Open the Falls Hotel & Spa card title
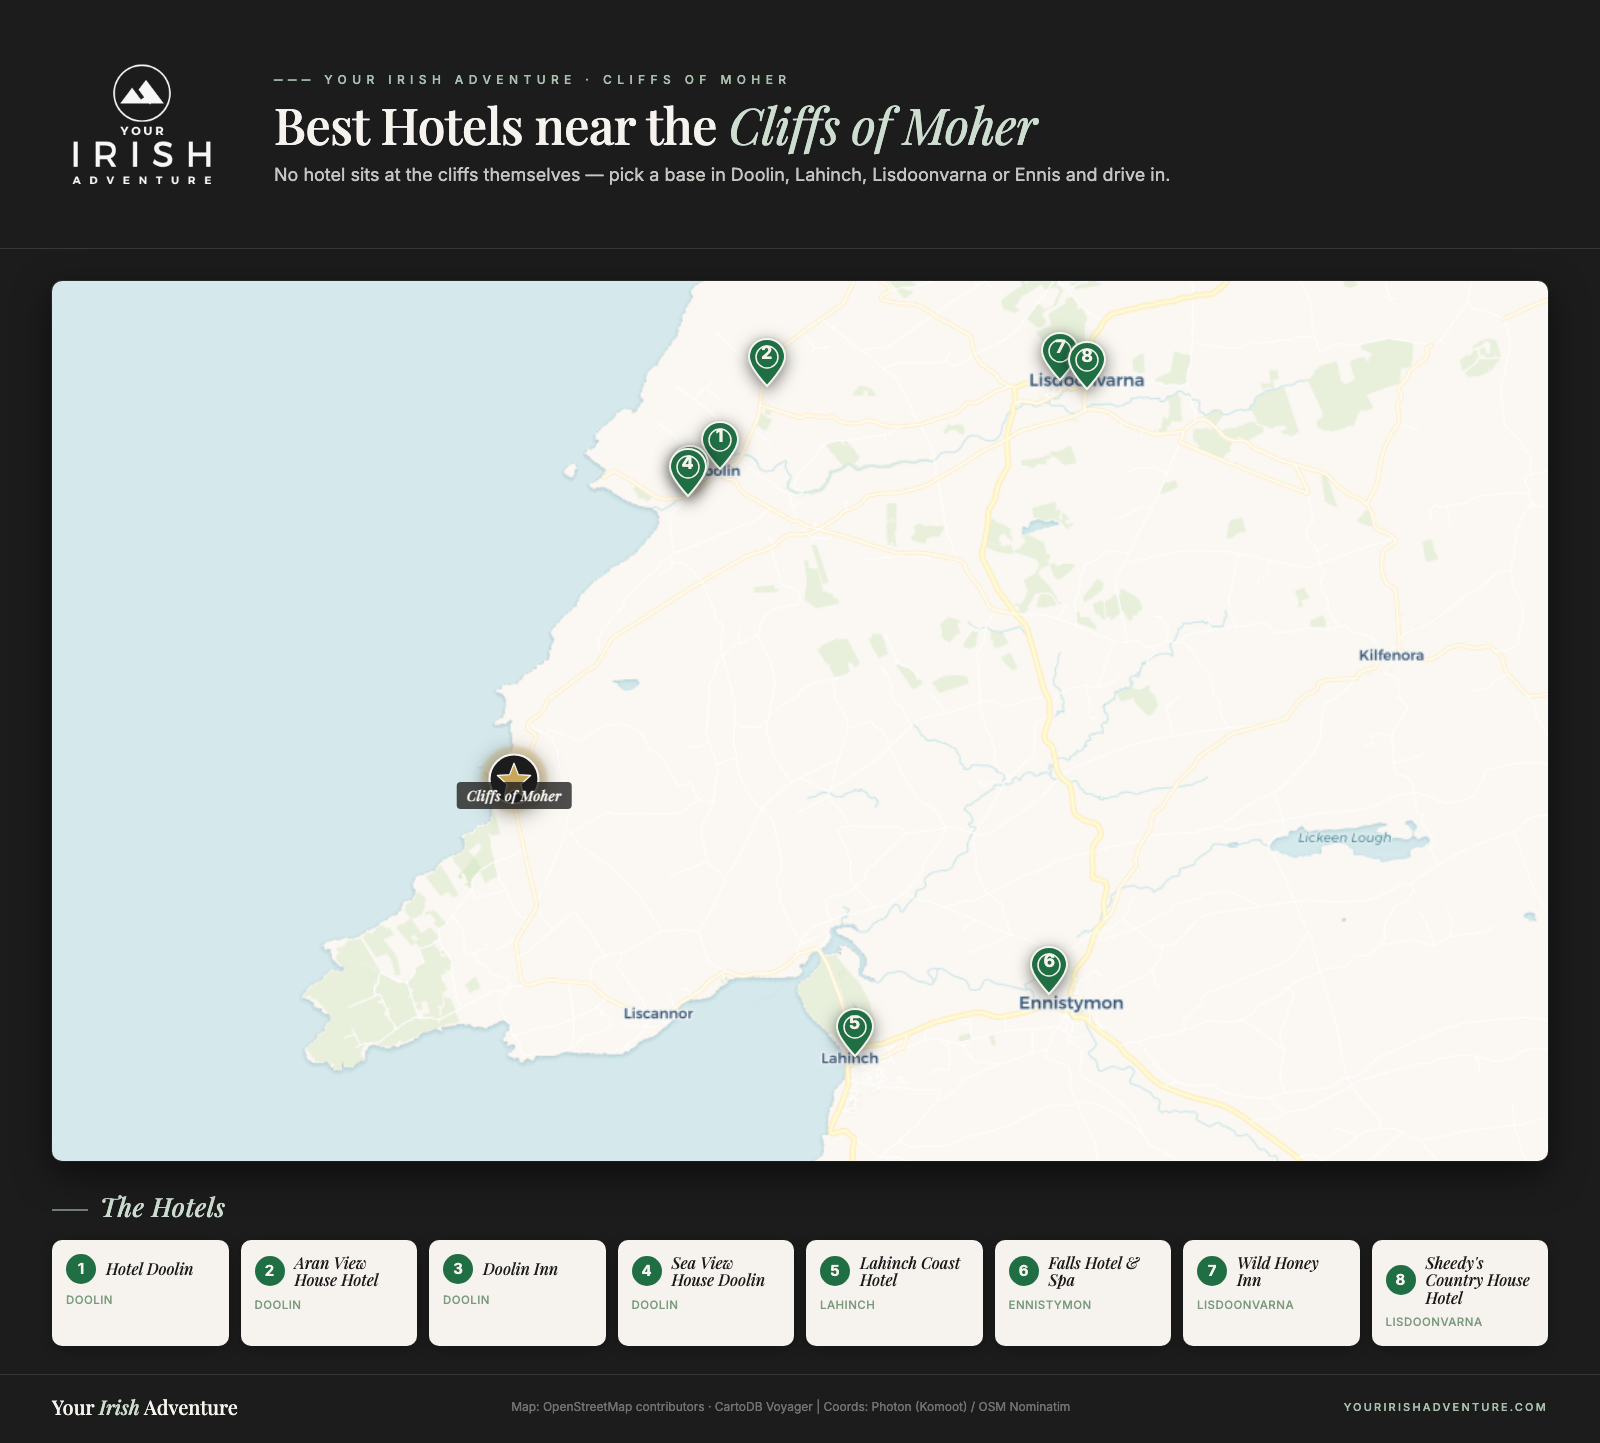 click(x=1094, y=1272)
